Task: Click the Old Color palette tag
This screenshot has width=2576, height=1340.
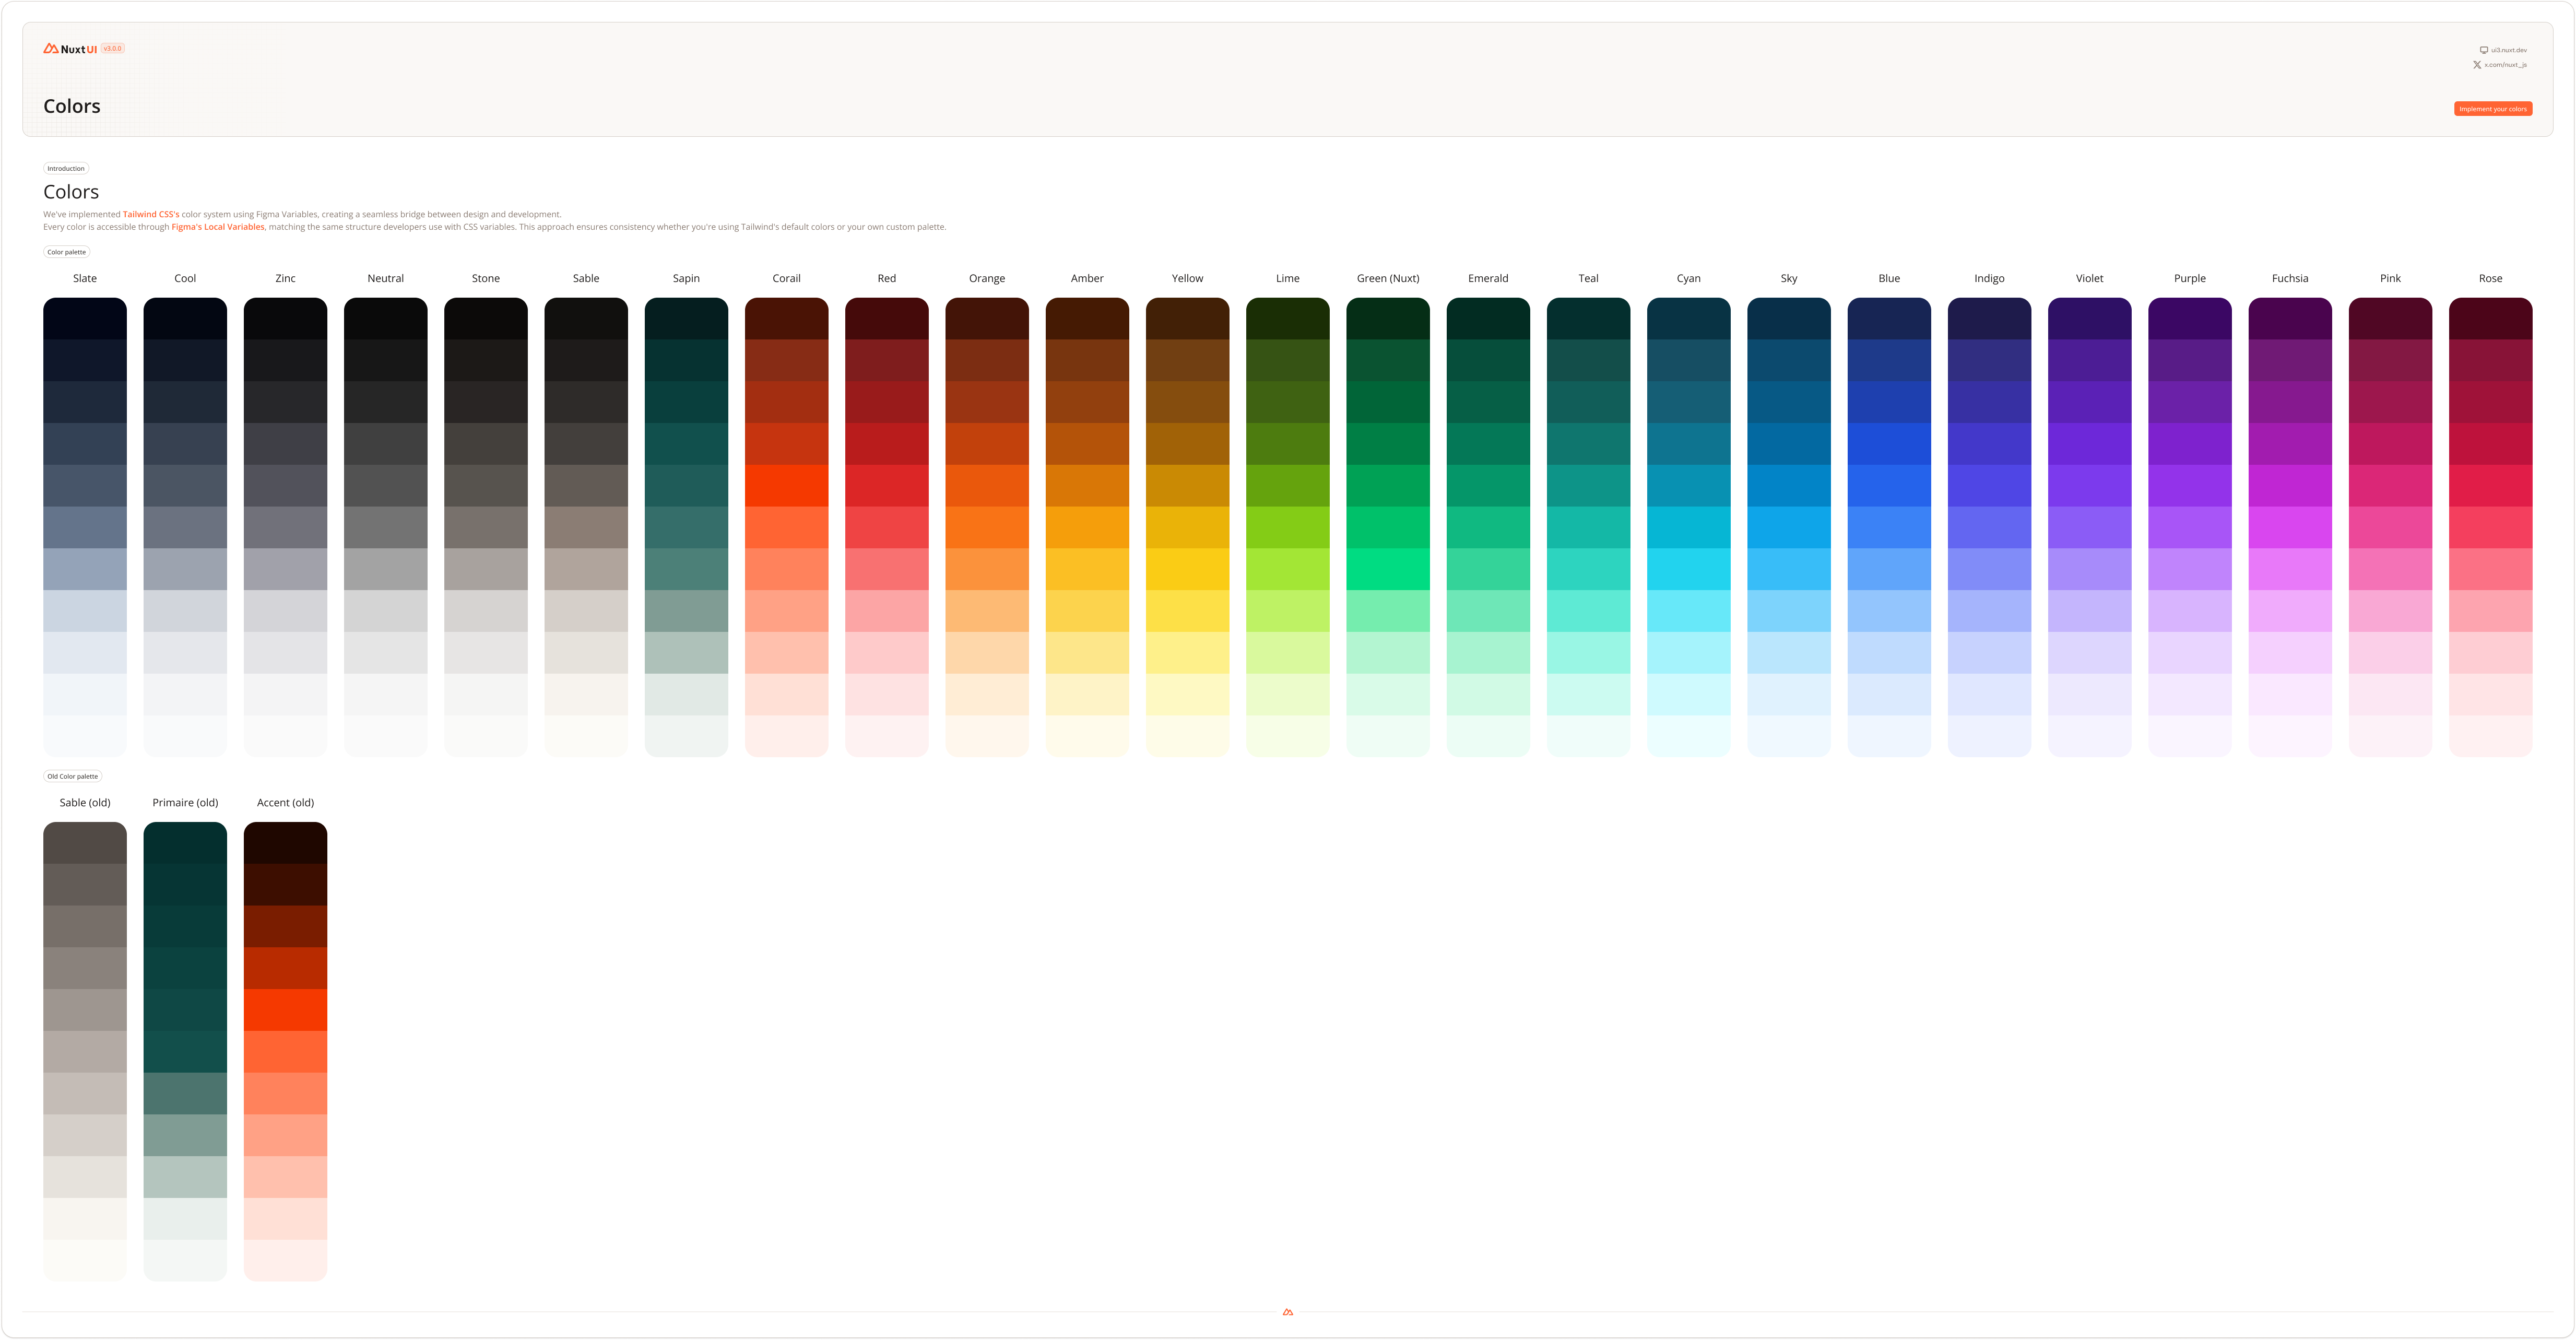Action: [73, 776]
